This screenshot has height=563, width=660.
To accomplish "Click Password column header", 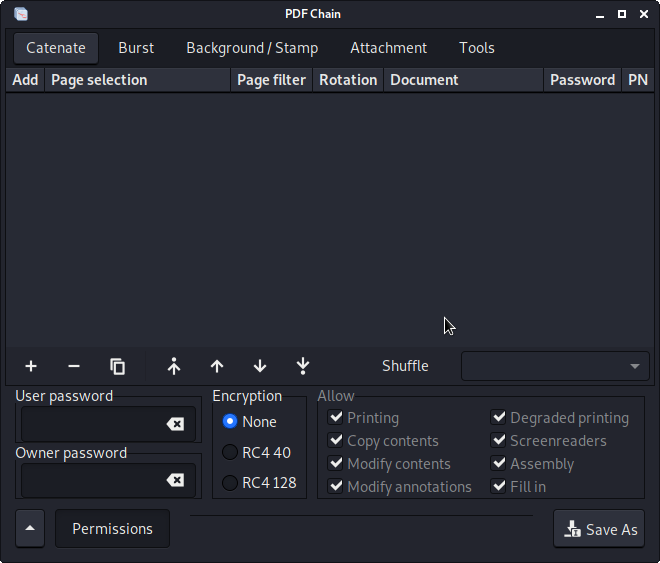I will (x=583, y=80).
